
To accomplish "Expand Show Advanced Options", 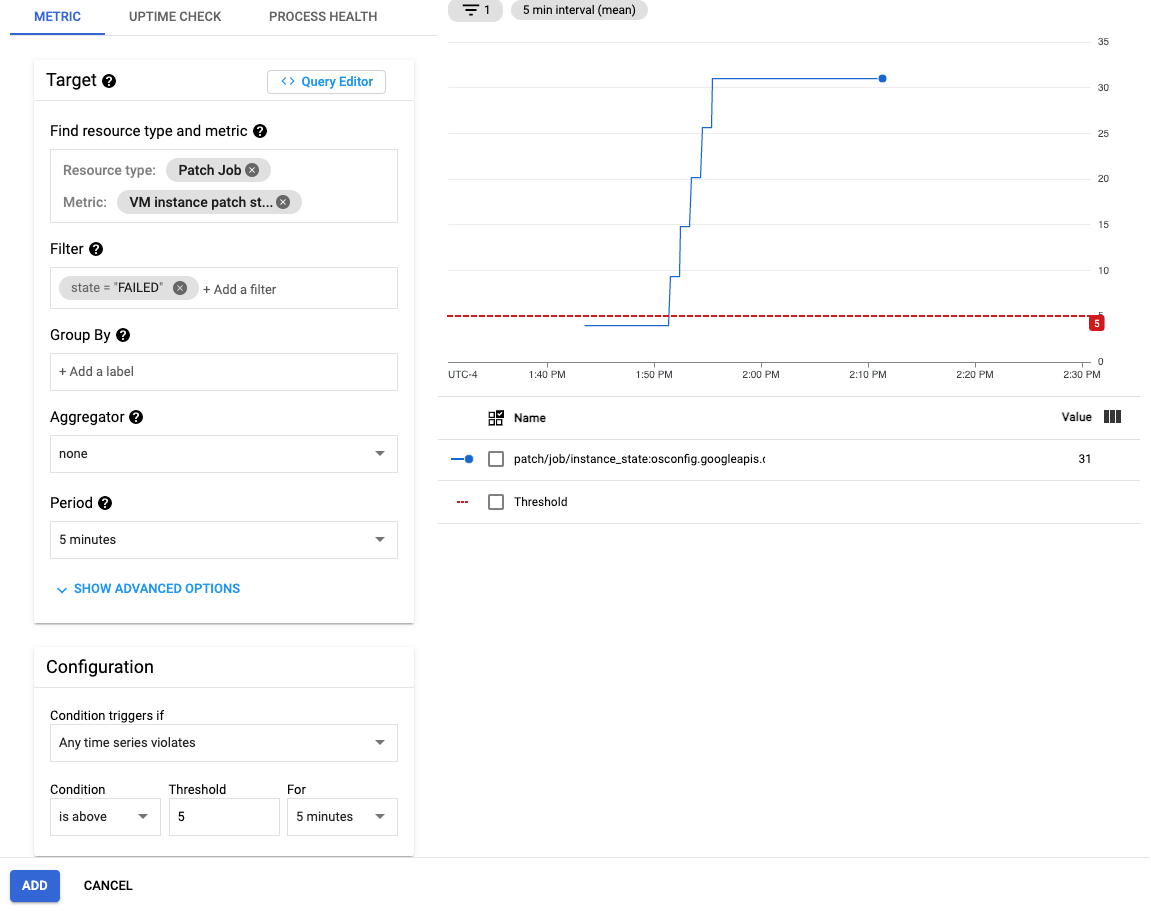I will pos(148,589).
